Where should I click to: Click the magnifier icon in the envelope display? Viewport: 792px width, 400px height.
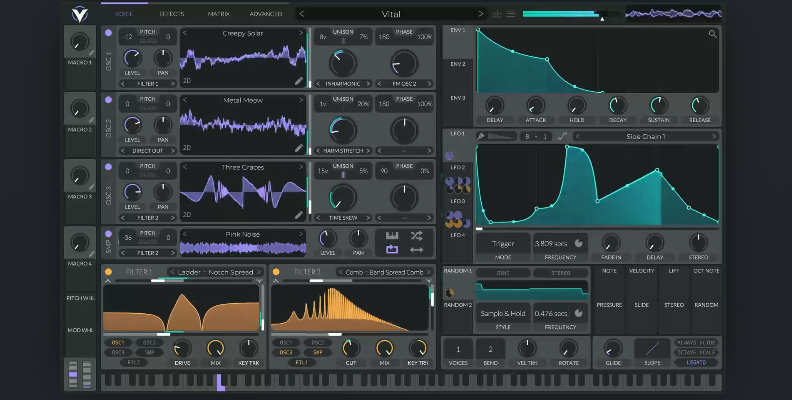coord(712,34)
